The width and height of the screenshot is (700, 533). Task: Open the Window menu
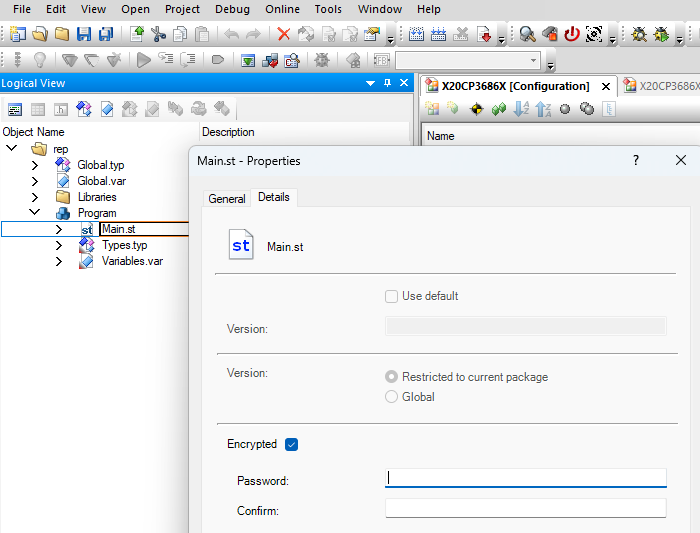(379, 9)
